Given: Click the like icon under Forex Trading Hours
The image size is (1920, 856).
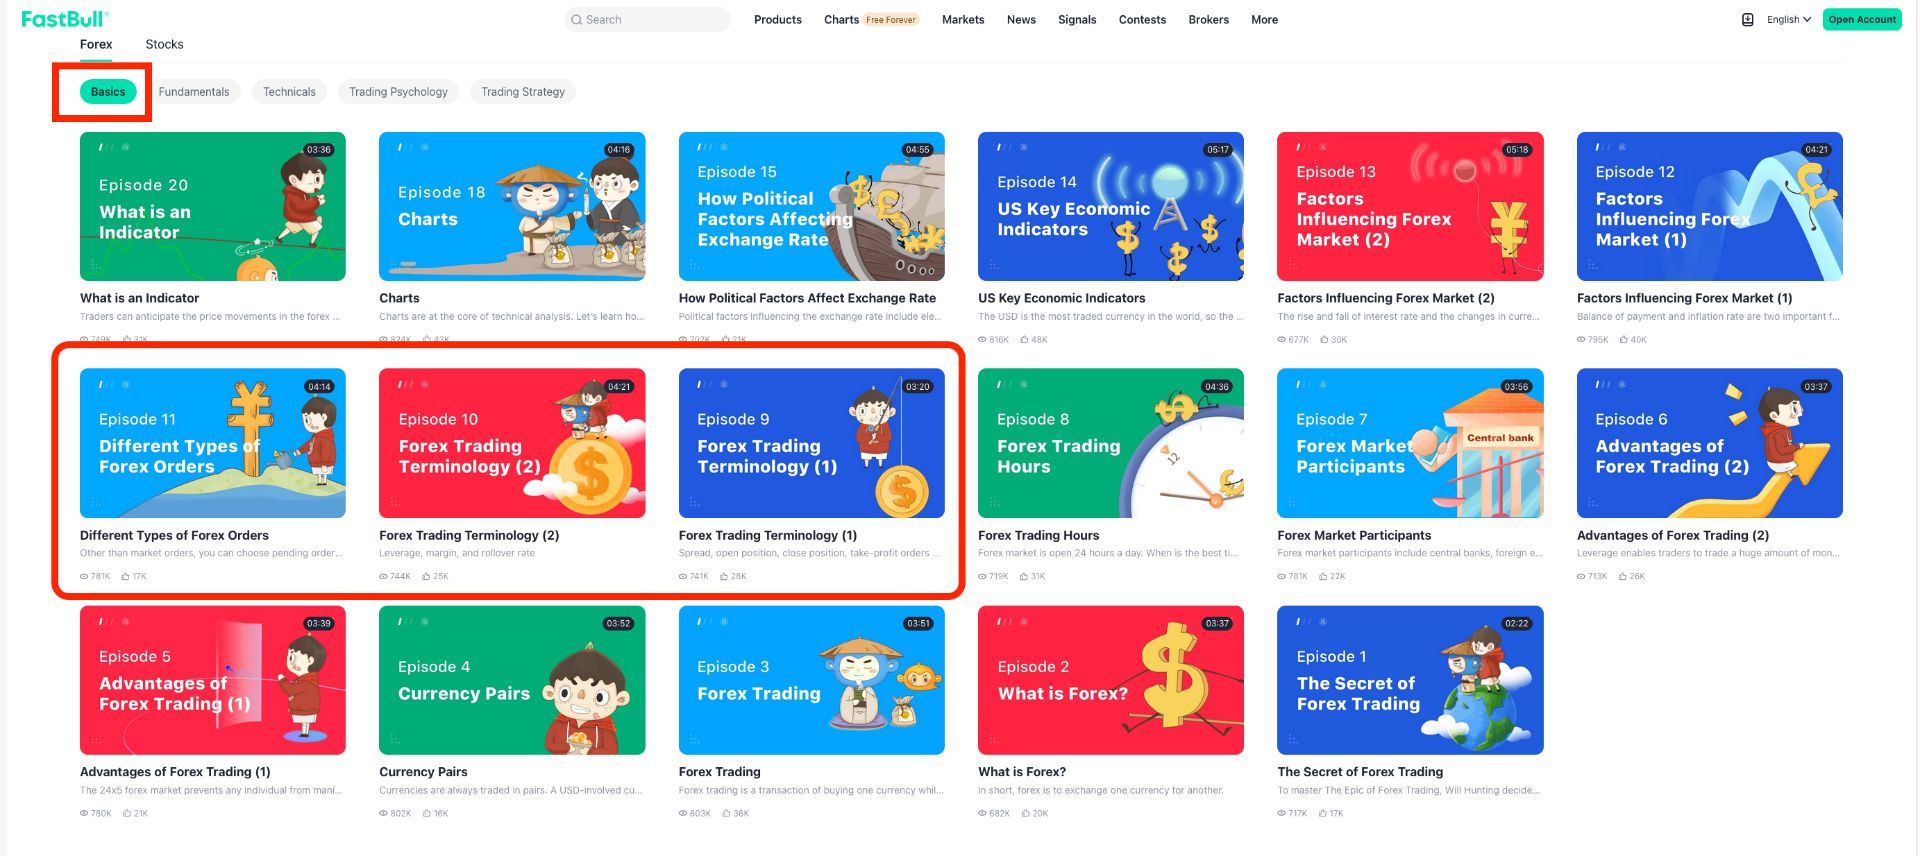Looking at the screenshot, I should pyautogui.click(x=1024, y=577).
